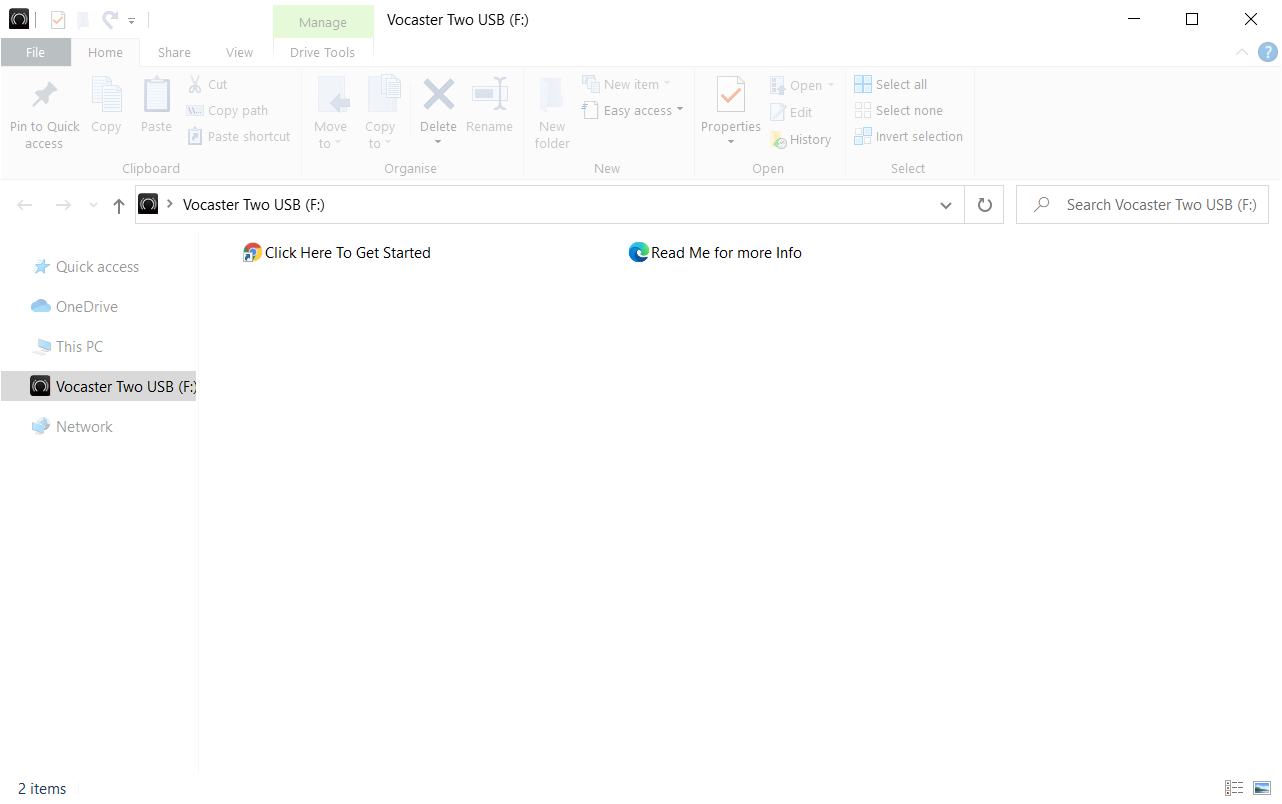
Task: Click the Search Vocaster Two USB box
Action: tap(1143, 205)
